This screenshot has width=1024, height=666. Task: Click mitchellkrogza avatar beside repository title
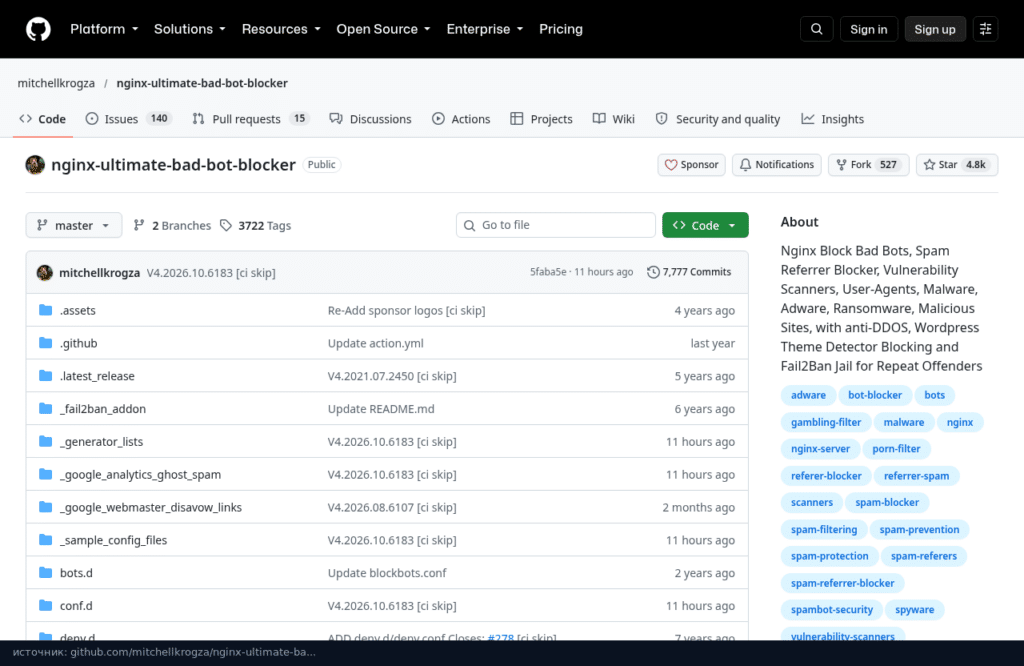35,165
